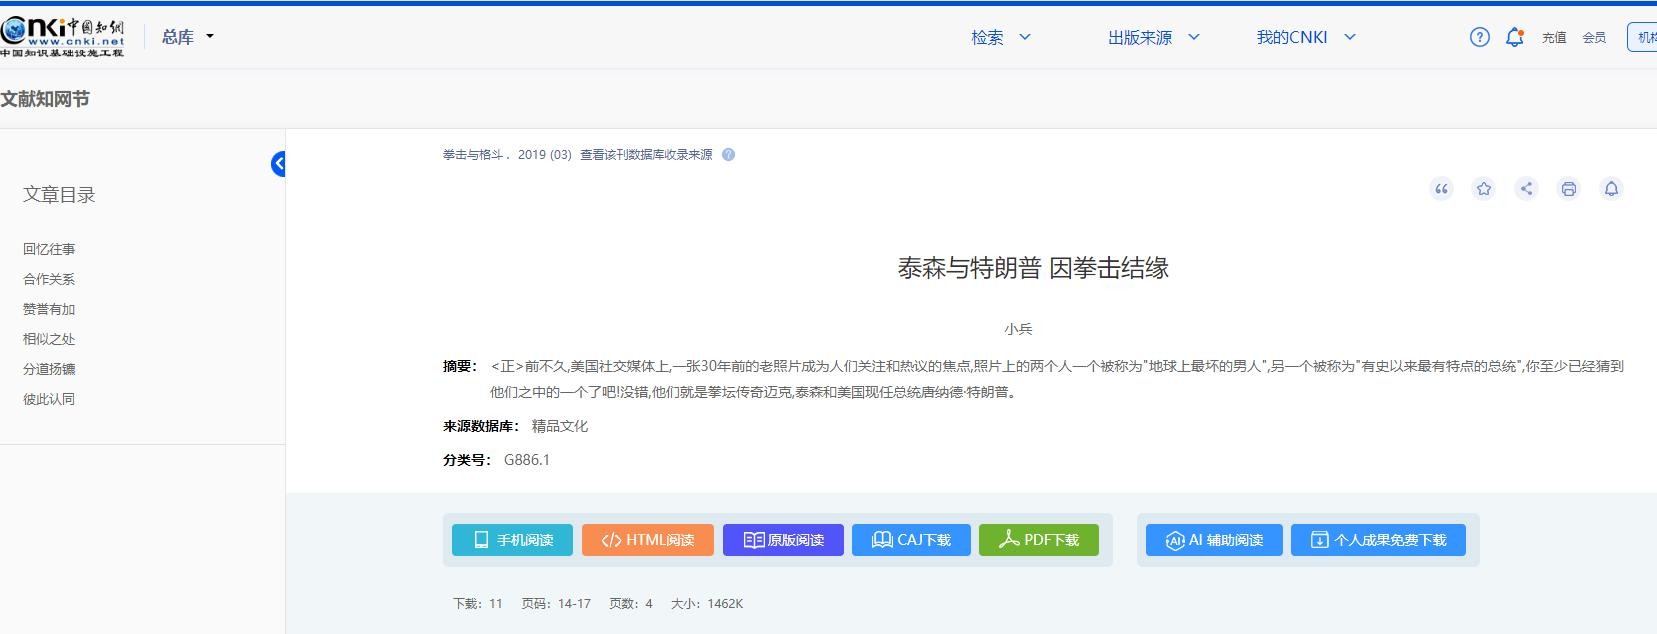Collapse the article outline sidebar

pos(278,164)
